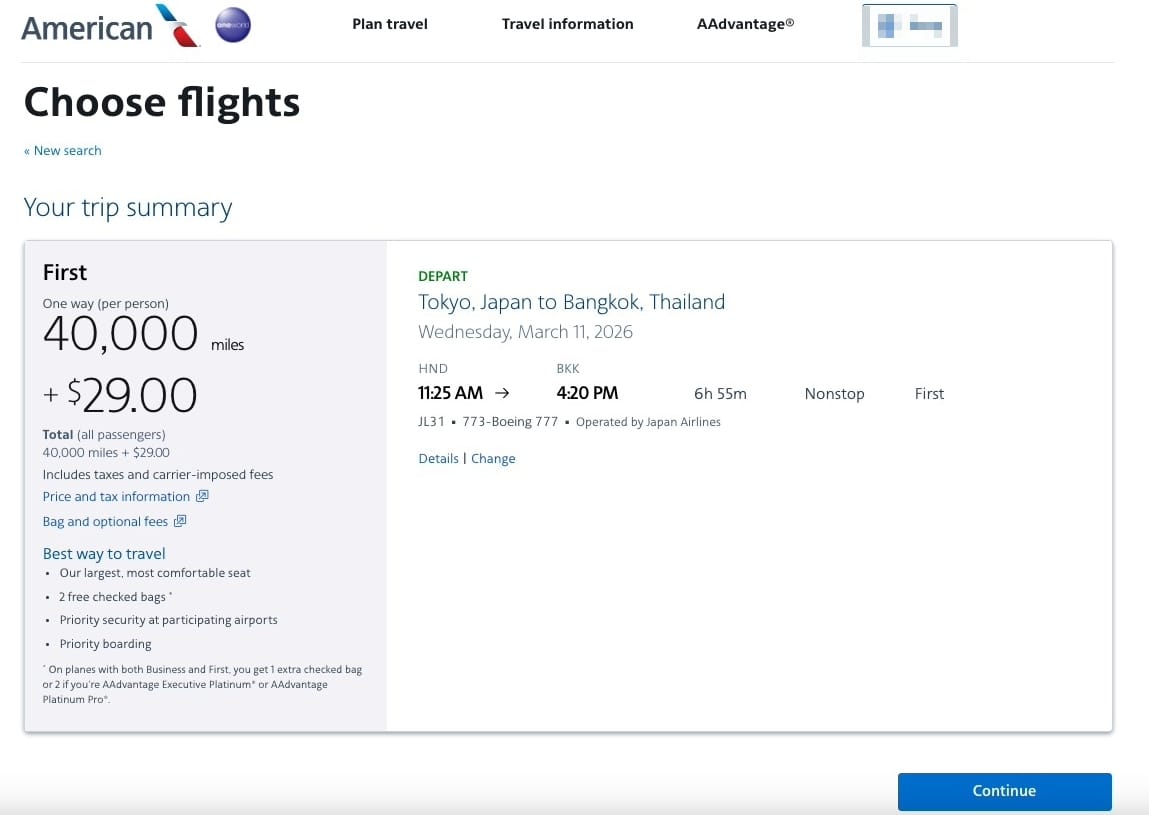Screen dimensions: 1149x815
Task: Show flight Details for JL31
Action: pyautogui.click(x=438, y=458)
